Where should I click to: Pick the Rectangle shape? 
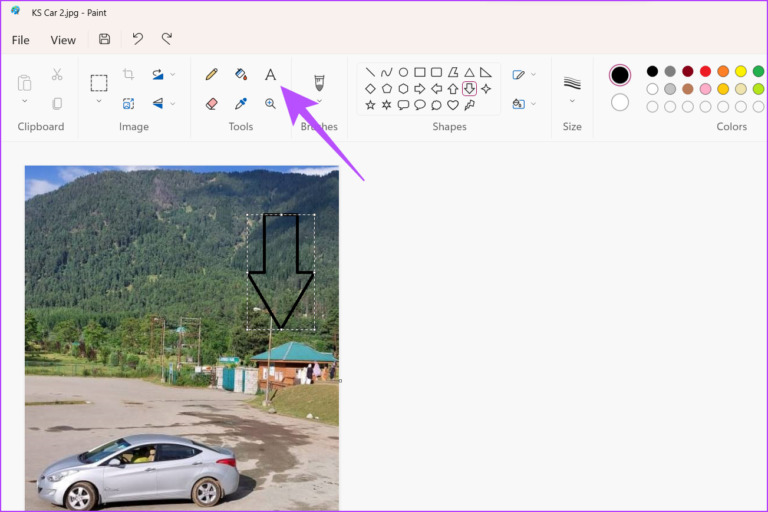pos(420,73)
